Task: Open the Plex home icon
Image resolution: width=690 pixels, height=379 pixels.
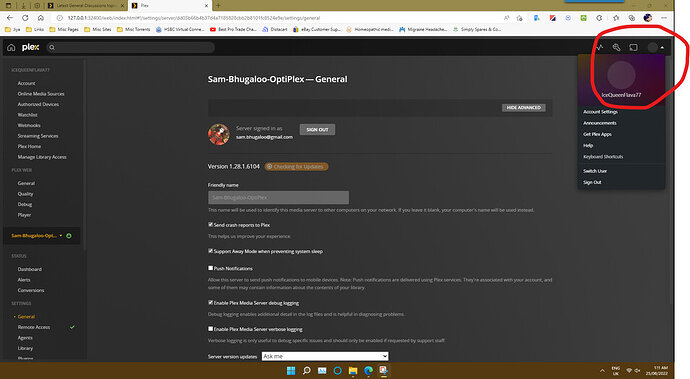Action: pyautogui.click(x=11, y=47)
